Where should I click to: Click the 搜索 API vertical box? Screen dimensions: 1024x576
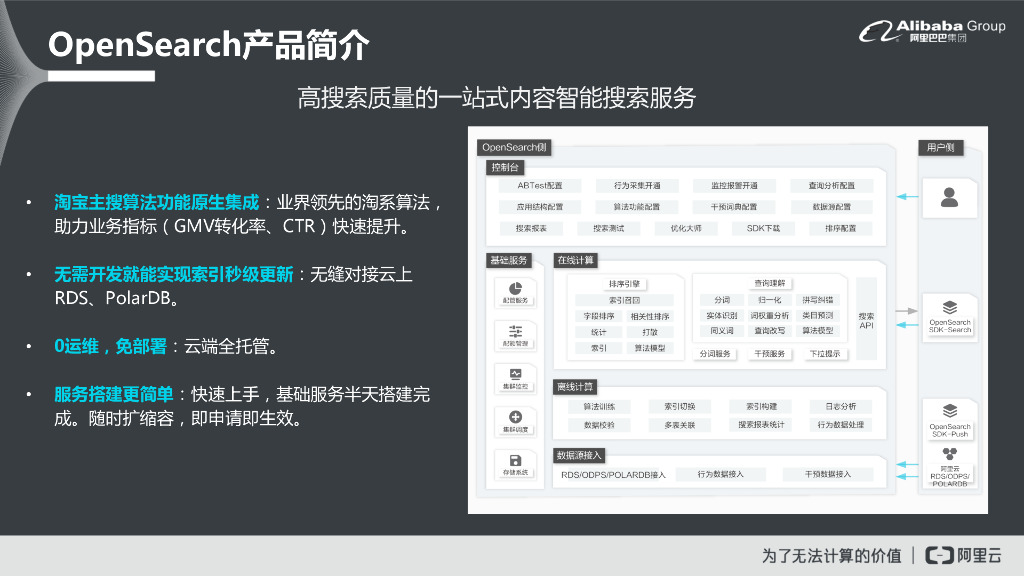coord(867,320)
